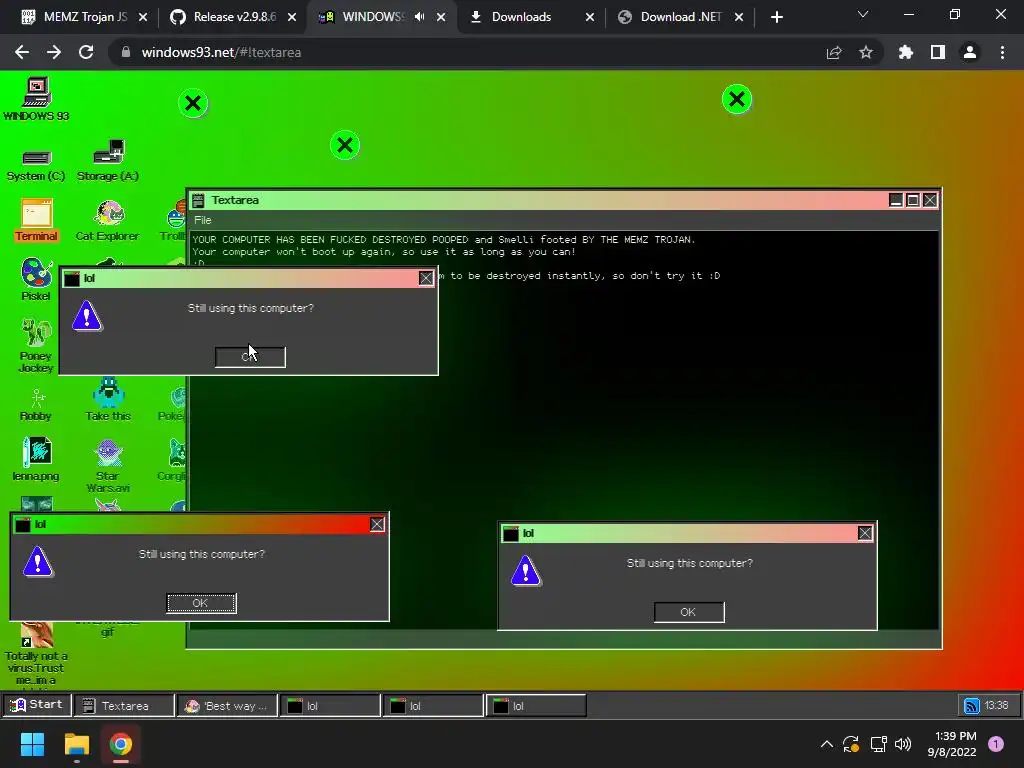
Task: Open the Poney Jockey game icon
Action: 36,346
